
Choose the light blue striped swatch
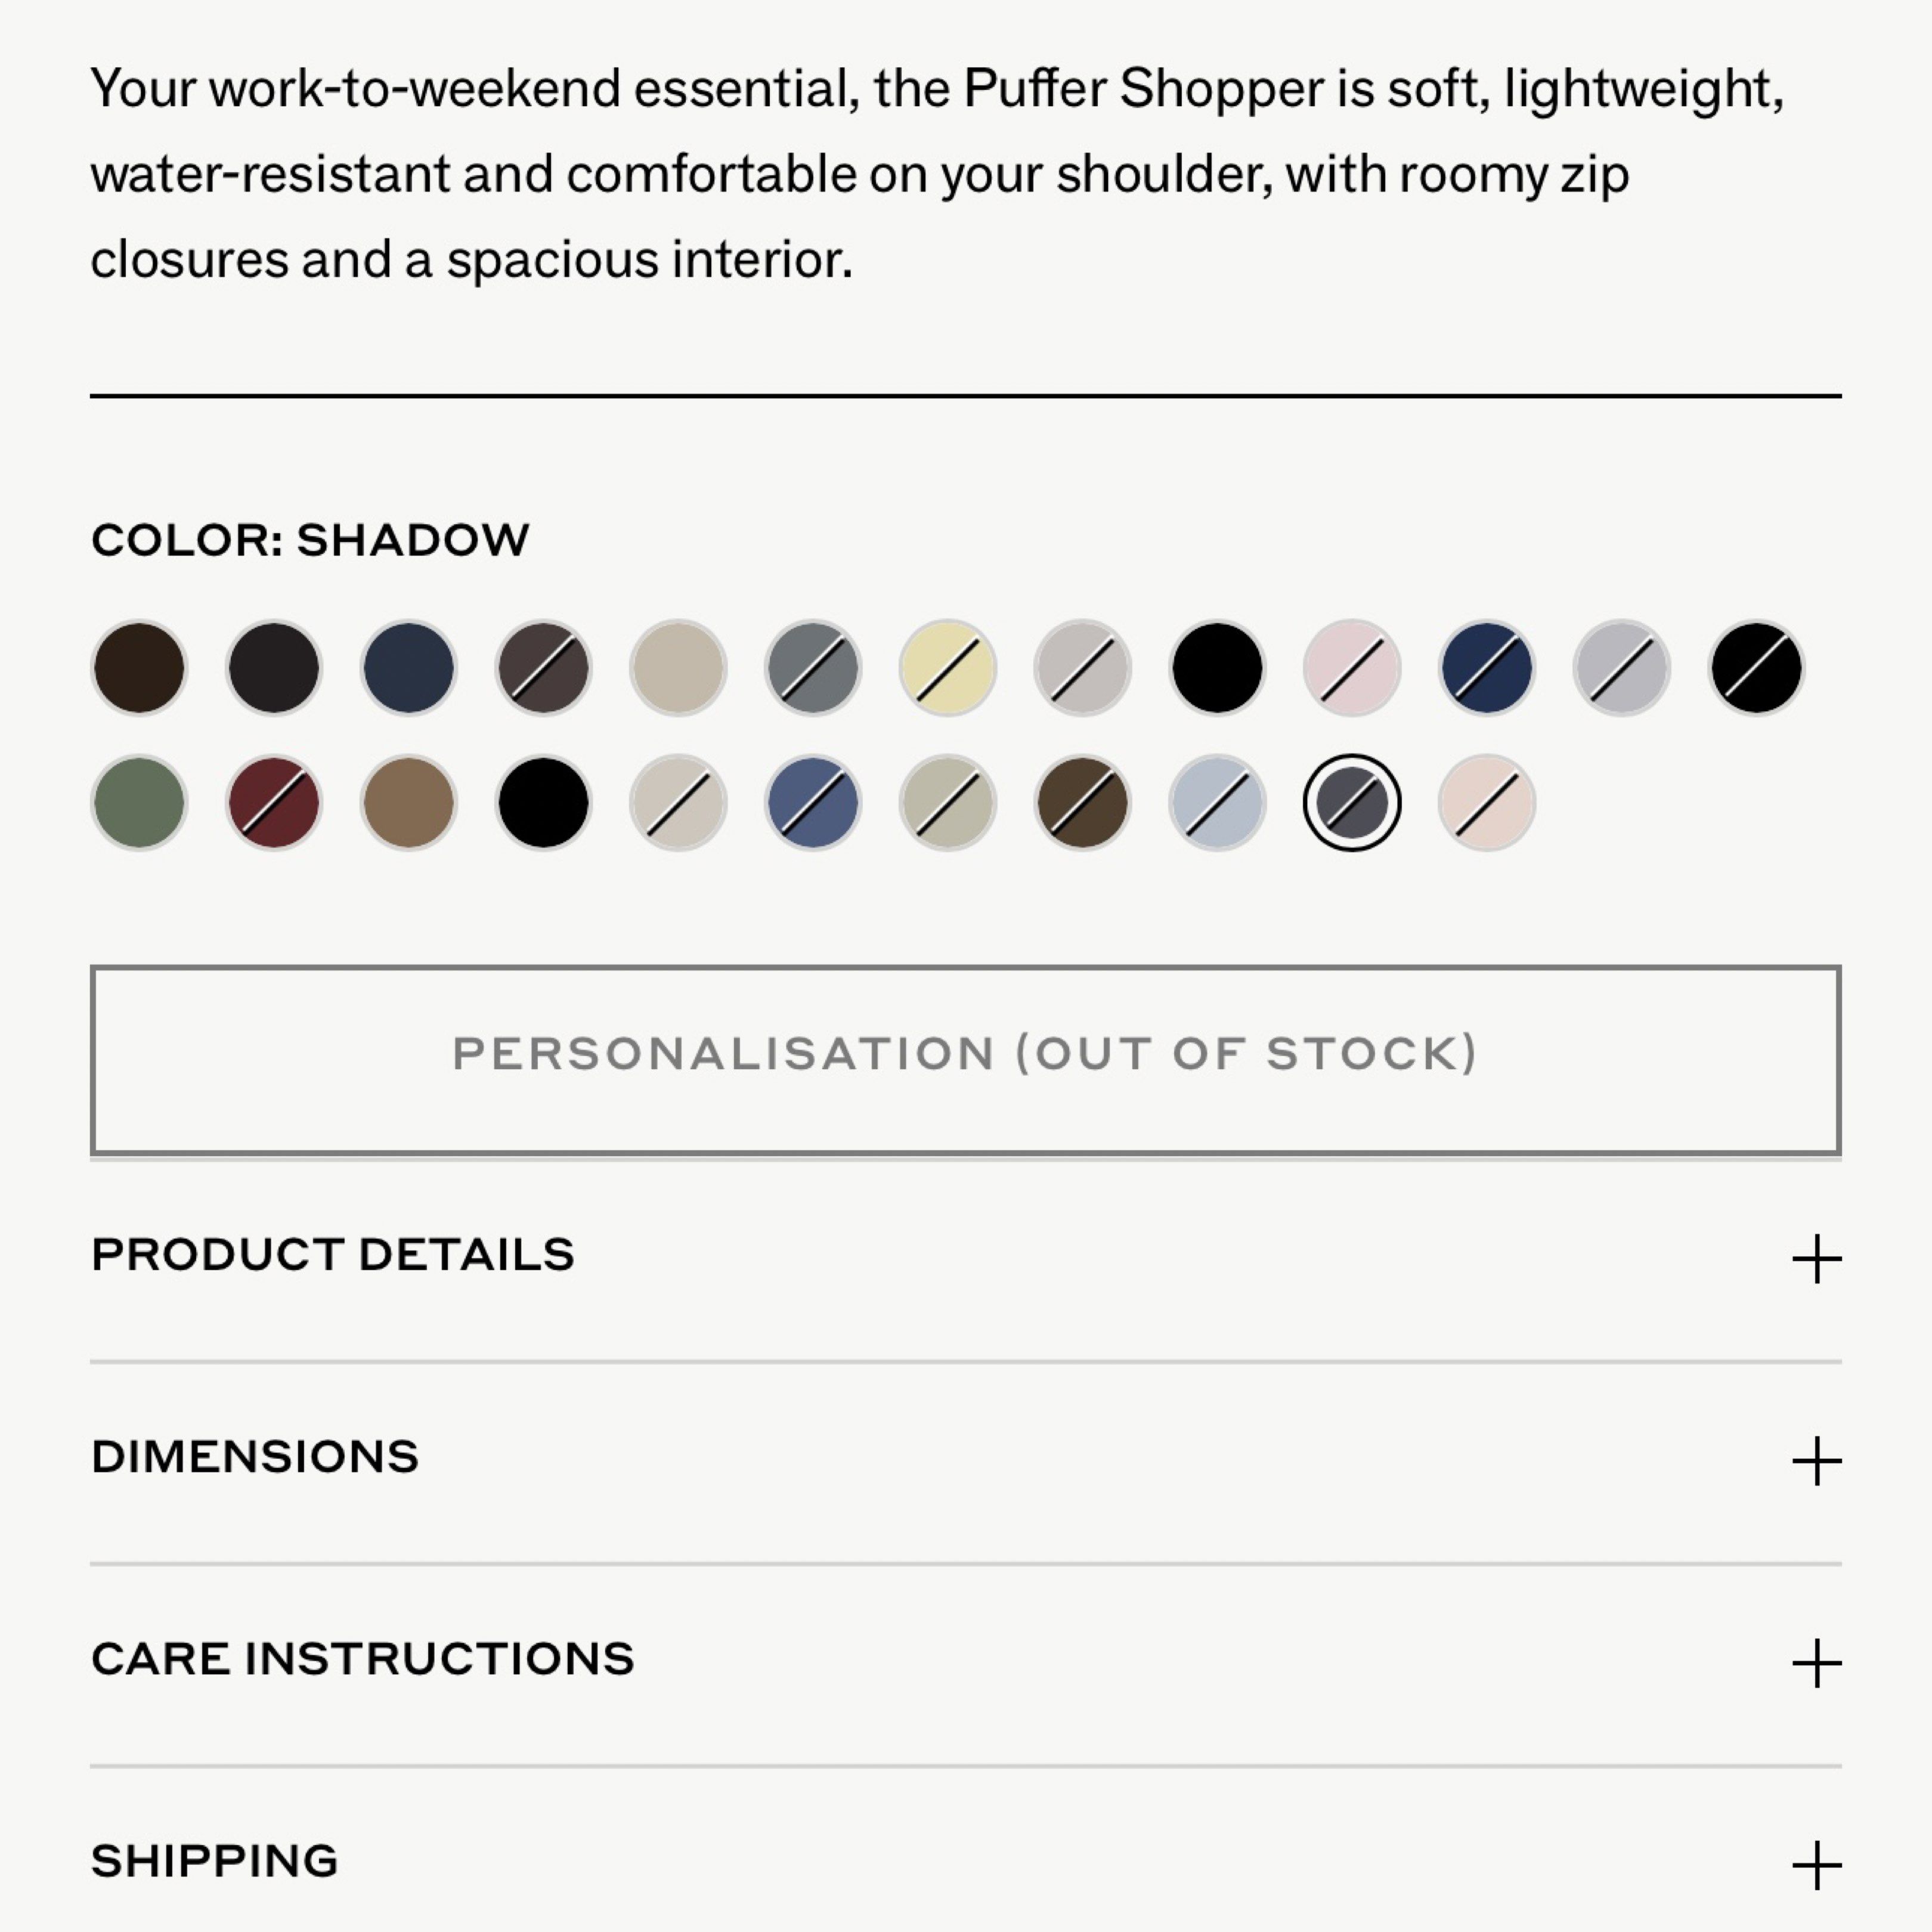(1218, 803)
